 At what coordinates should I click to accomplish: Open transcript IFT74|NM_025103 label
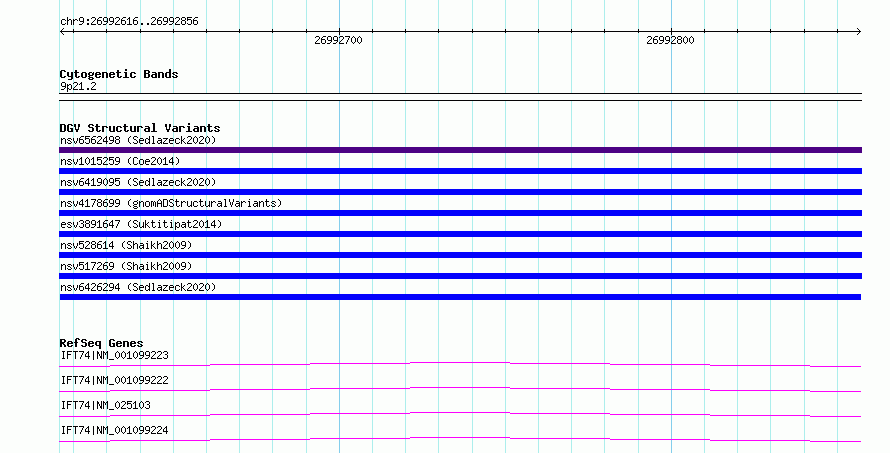(x=106, y=405)
